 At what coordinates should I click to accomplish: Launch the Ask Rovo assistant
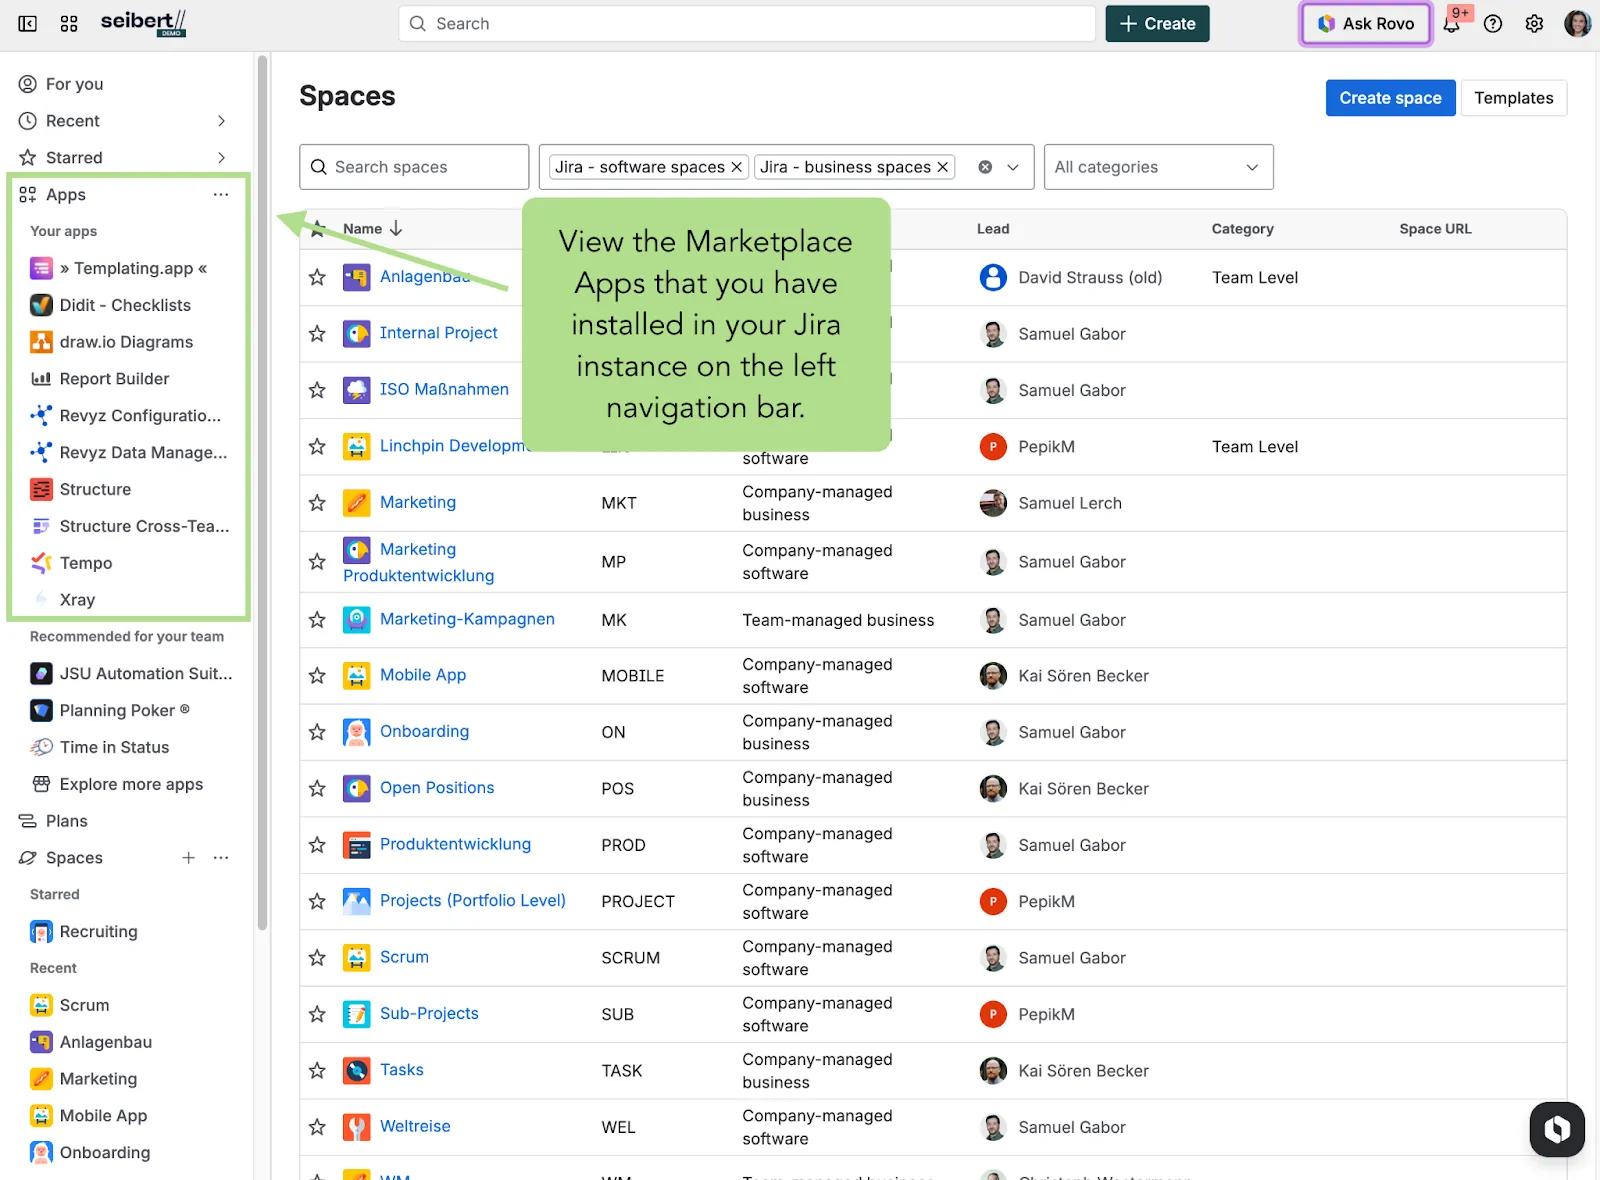(1365, 23)
